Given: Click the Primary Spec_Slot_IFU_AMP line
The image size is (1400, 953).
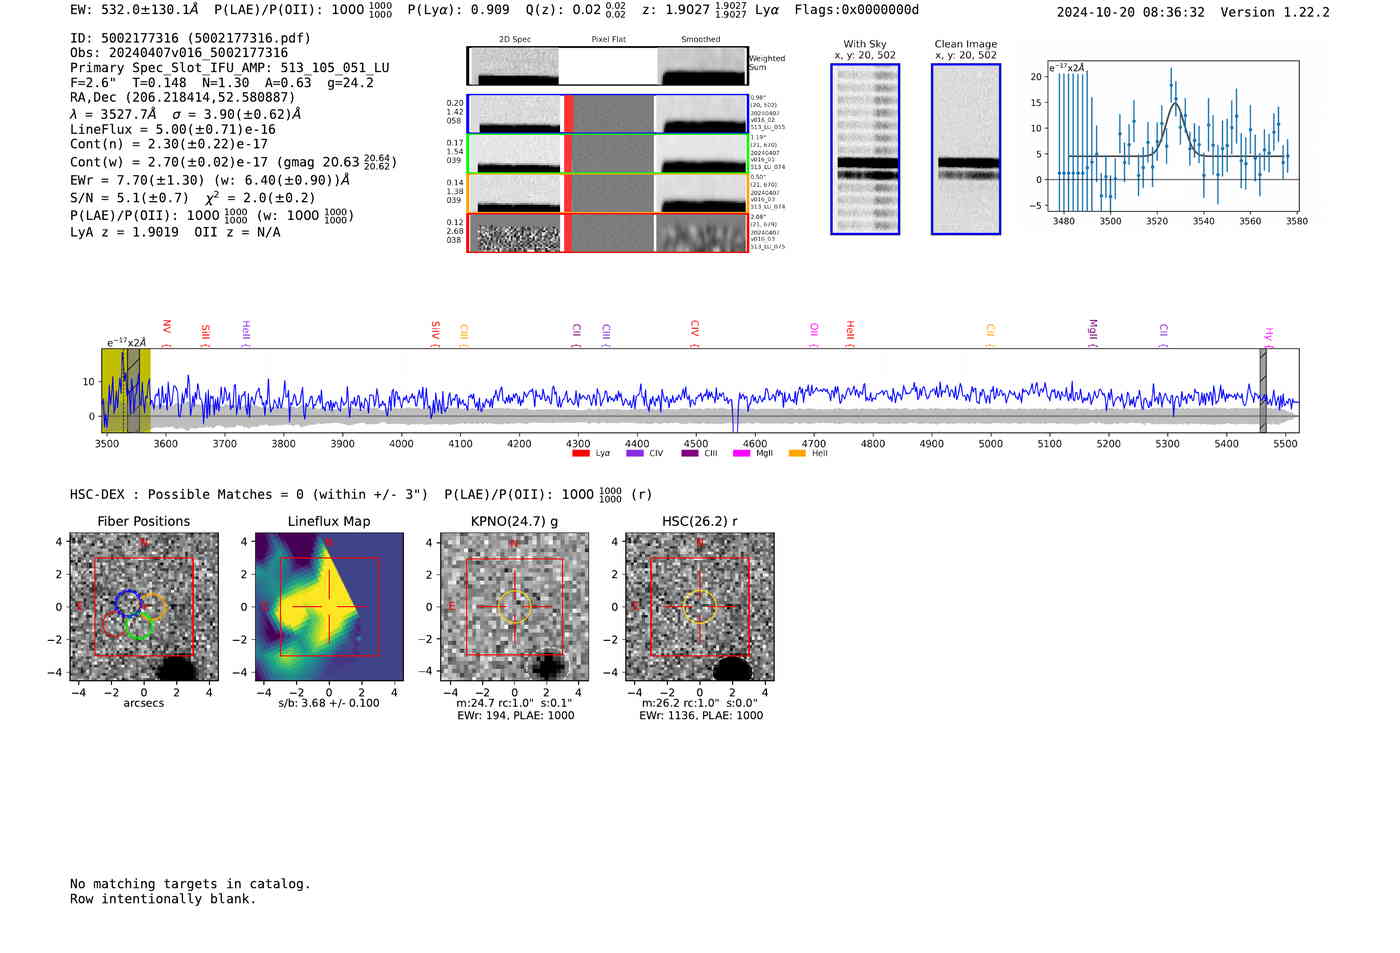Looking at the screenshot, I should point(230,68).
